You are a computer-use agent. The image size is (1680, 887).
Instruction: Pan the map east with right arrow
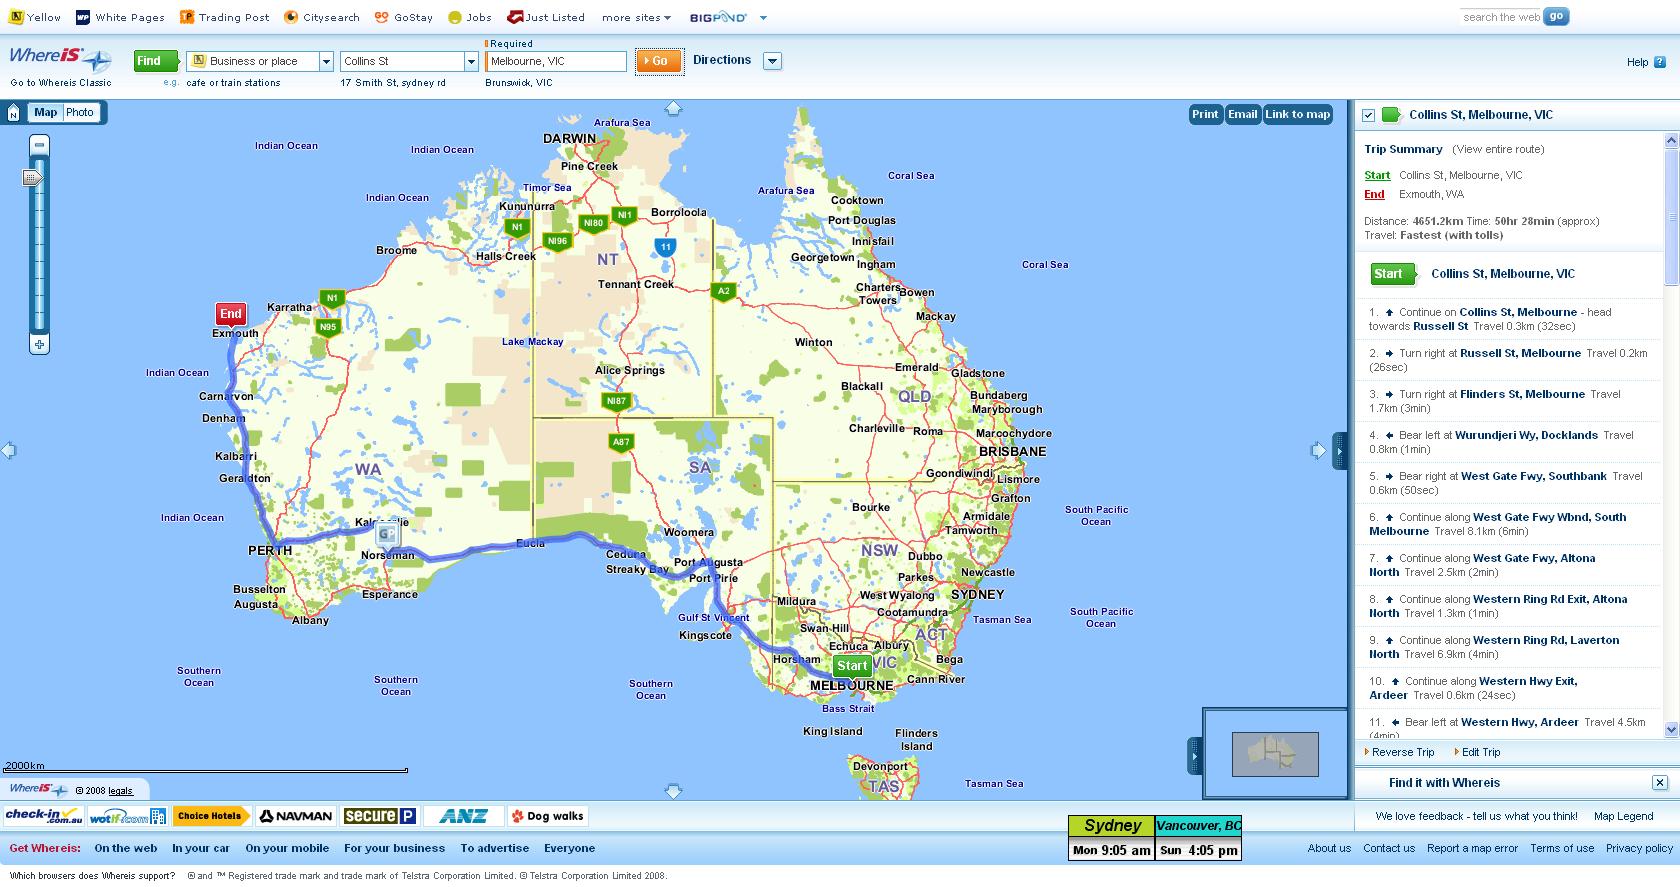coord(1318,451)
